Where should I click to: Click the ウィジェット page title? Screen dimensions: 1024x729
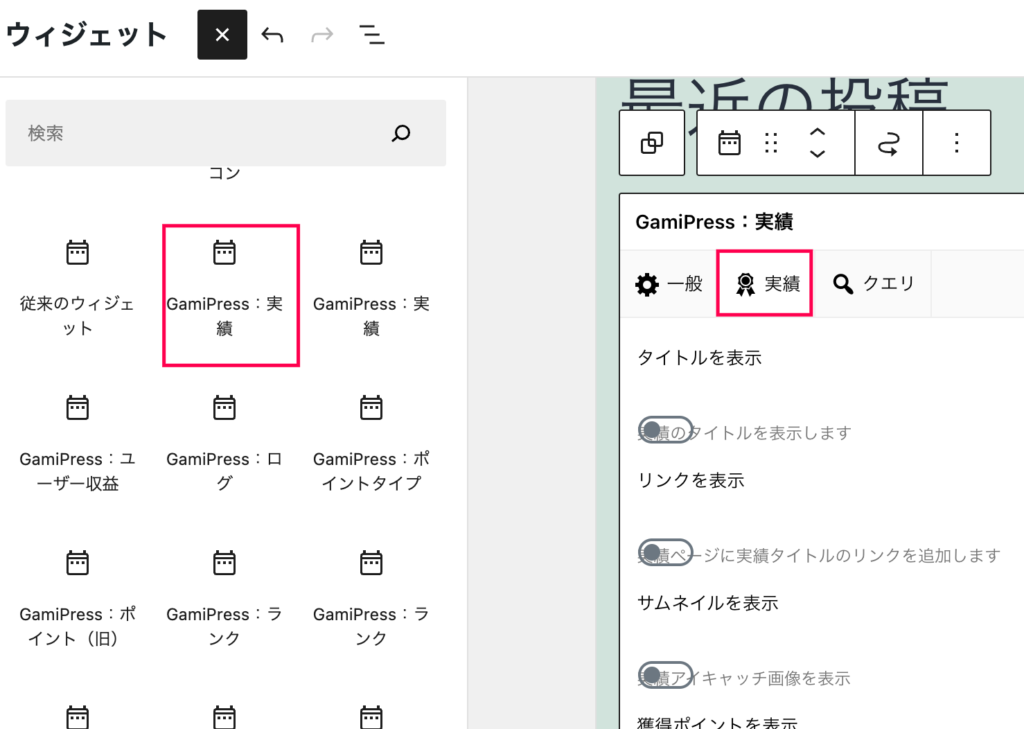[x=87, y=35]
